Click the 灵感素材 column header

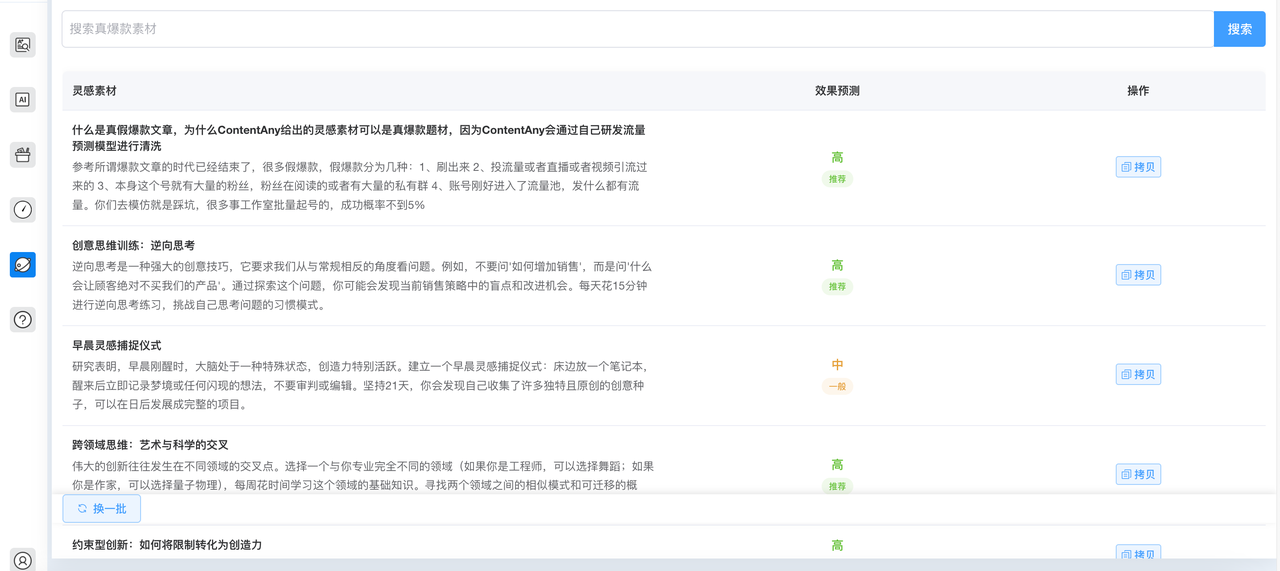point(94,91)
